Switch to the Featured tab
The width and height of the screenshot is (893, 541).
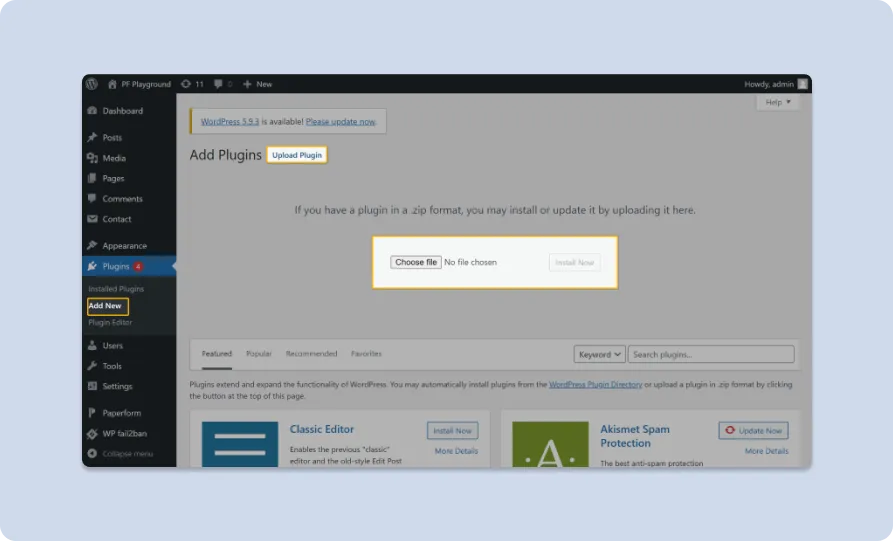217,354
